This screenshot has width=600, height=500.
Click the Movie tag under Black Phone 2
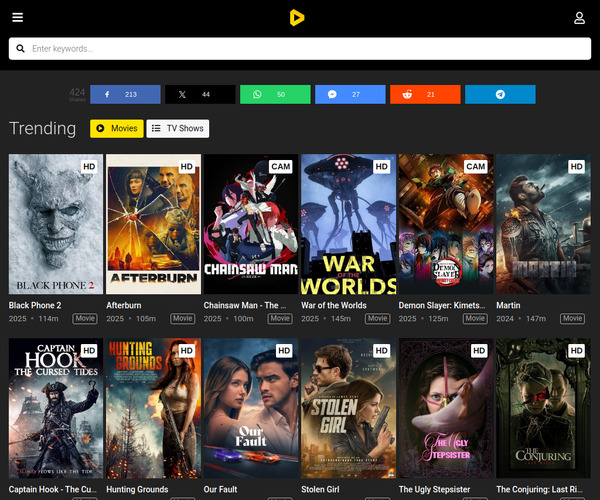point(85,319)
